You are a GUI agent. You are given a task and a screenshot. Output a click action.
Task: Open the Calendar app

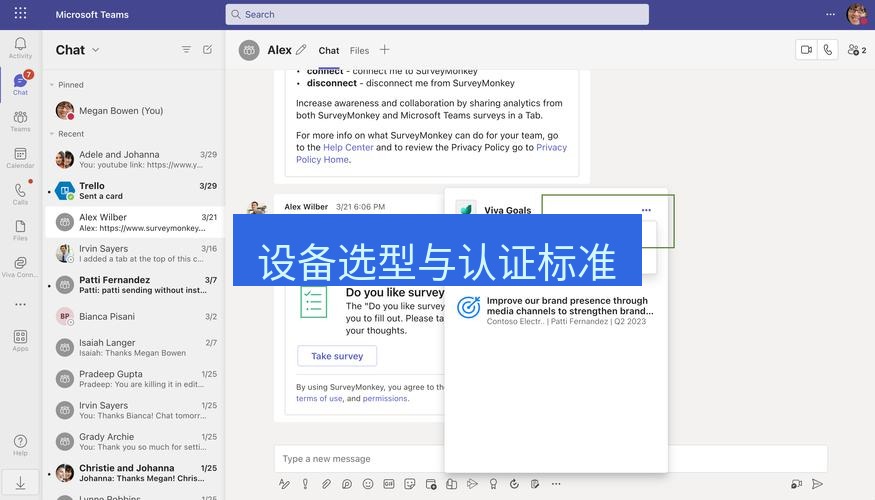[20, 158]
